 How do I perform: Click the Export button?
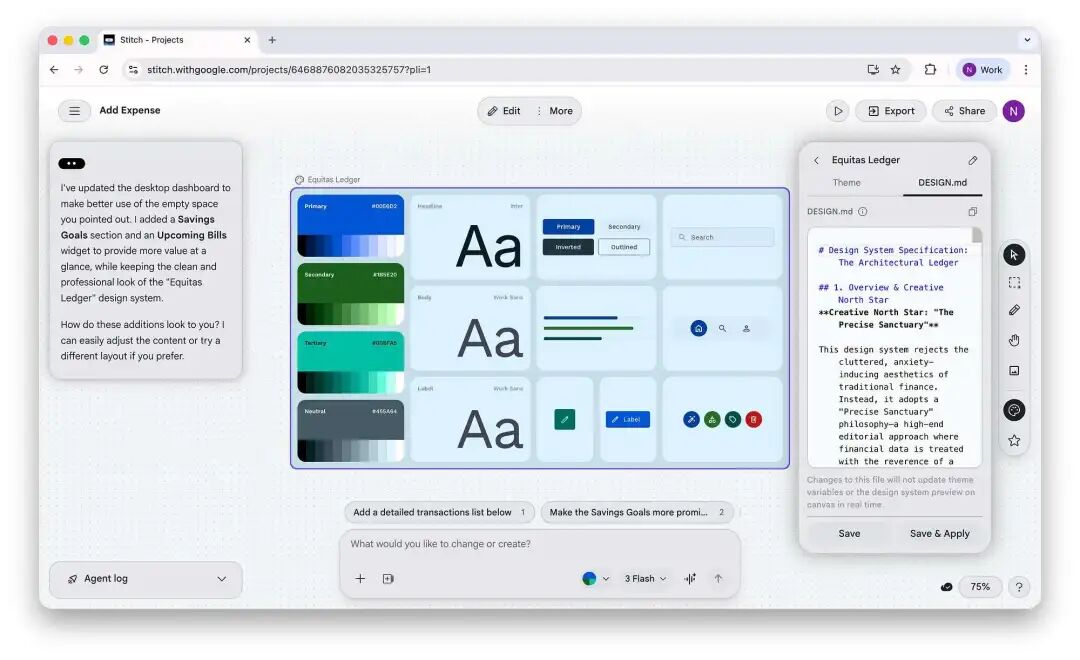pos(891,111)
